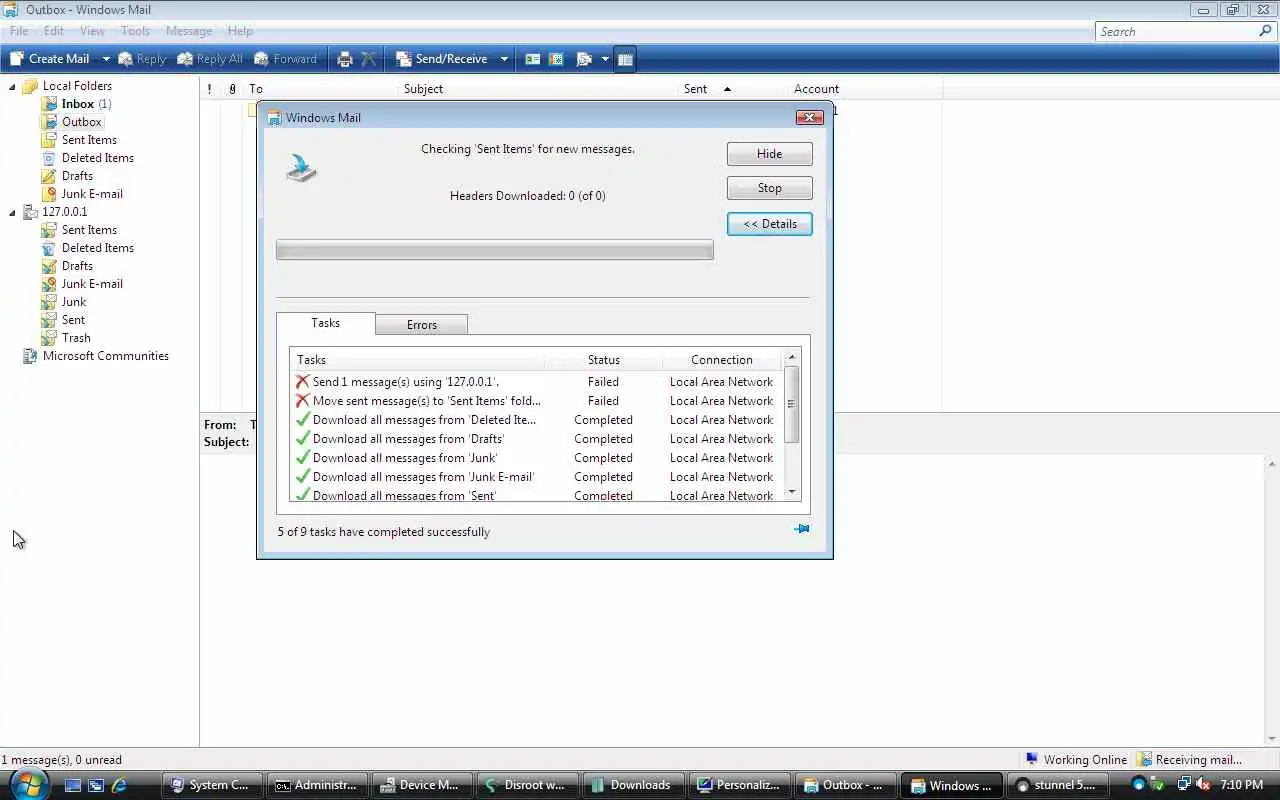Viewport: 1280px width, 800px height.
Task: Click the Reply All toolbar button
Action: (210, 59)
